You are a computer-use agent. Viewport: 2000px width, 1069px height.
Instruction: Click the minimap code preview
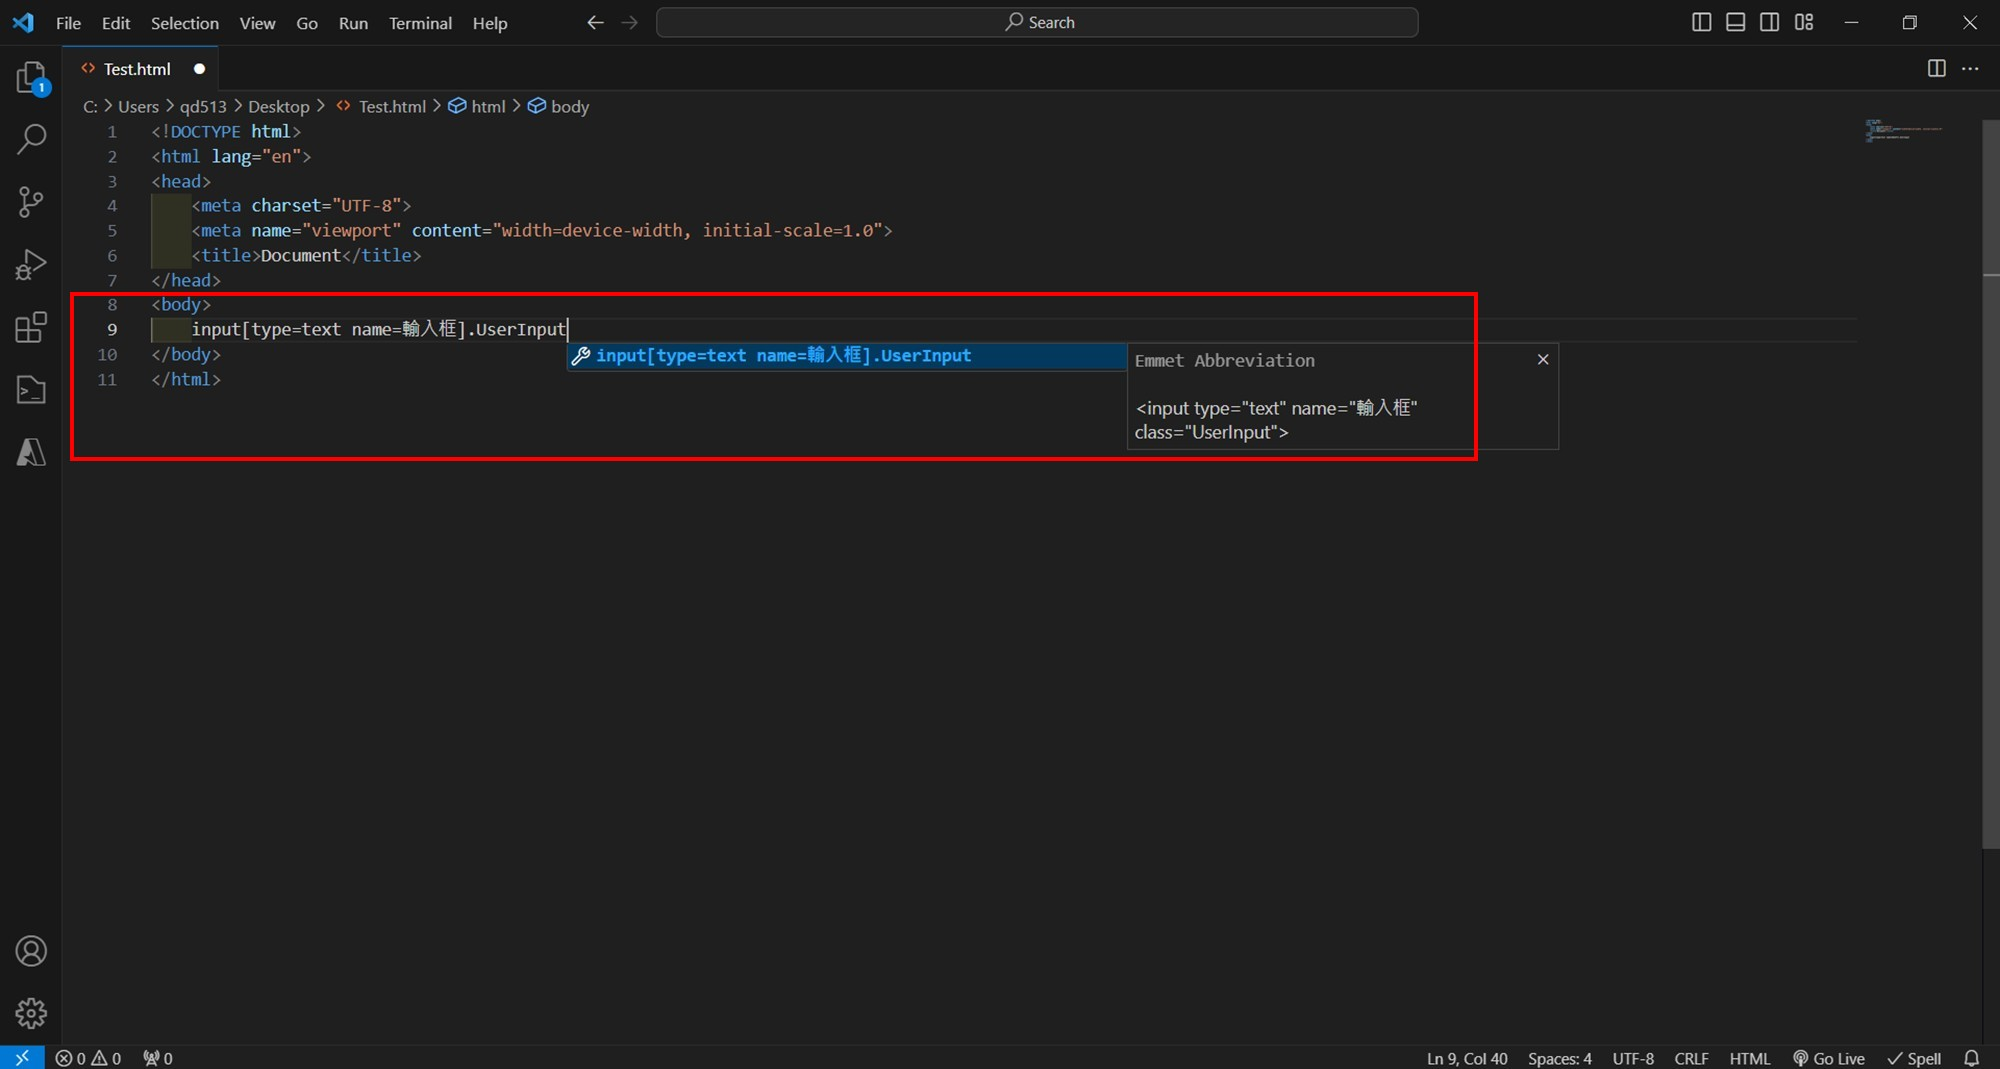coord(1904,131)
